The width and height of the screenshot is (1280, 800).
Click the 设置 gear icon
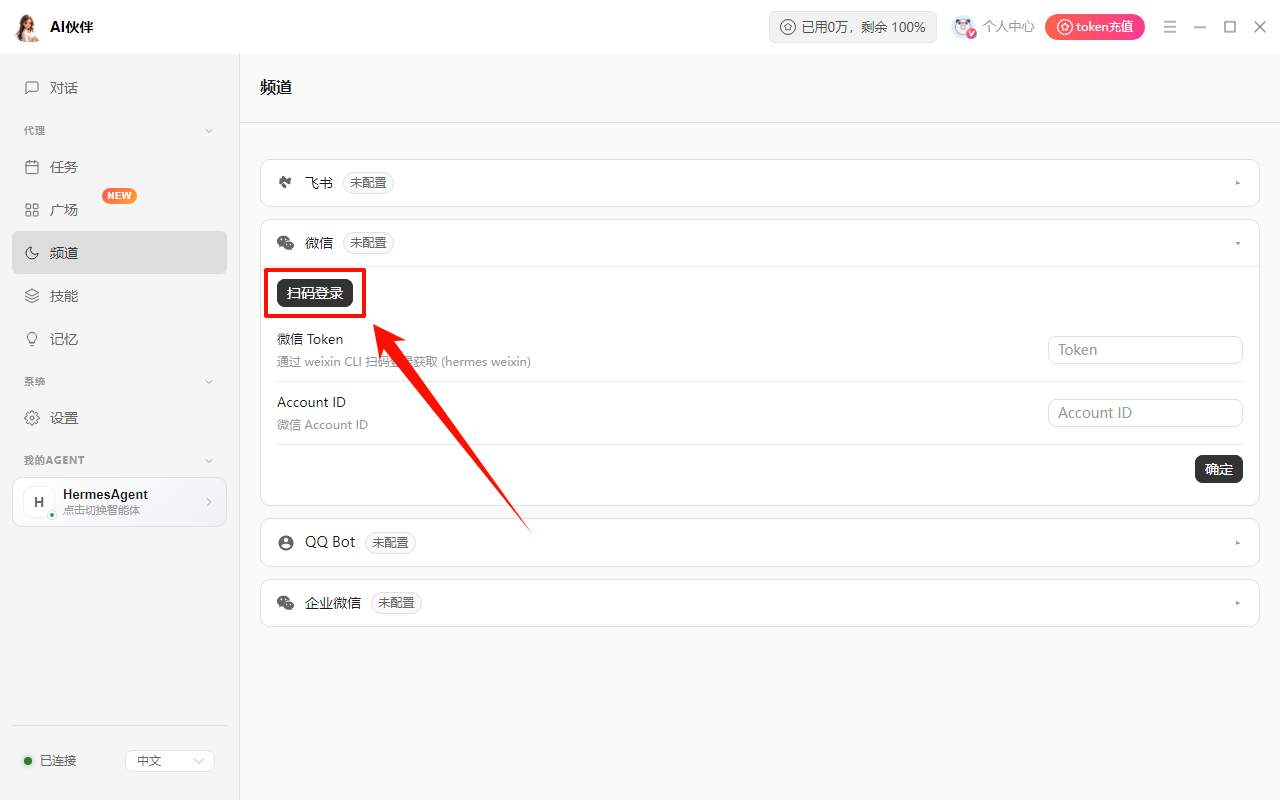point(32,418)
